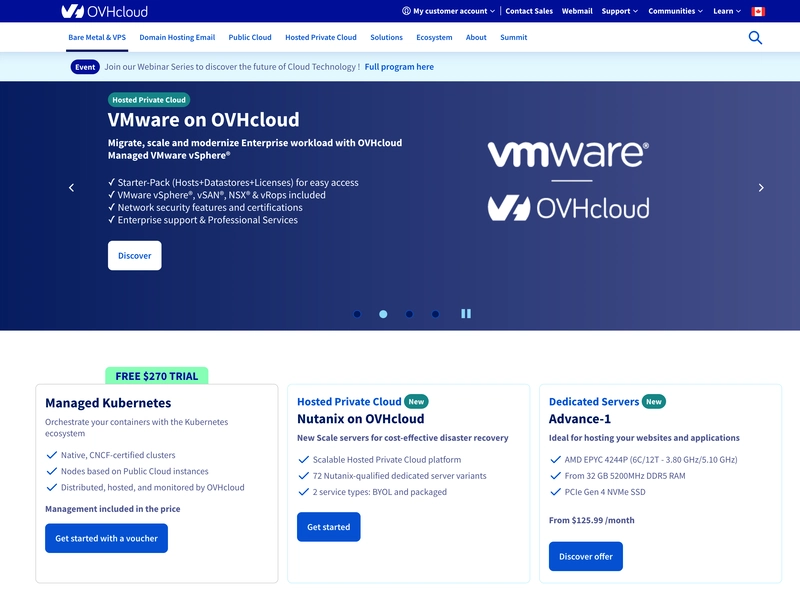This screenshot has height=600, width=800.
Task: Click the New badge beside Hosted Private Cloud
Action: pyautogui.click(x=416, y=402)
